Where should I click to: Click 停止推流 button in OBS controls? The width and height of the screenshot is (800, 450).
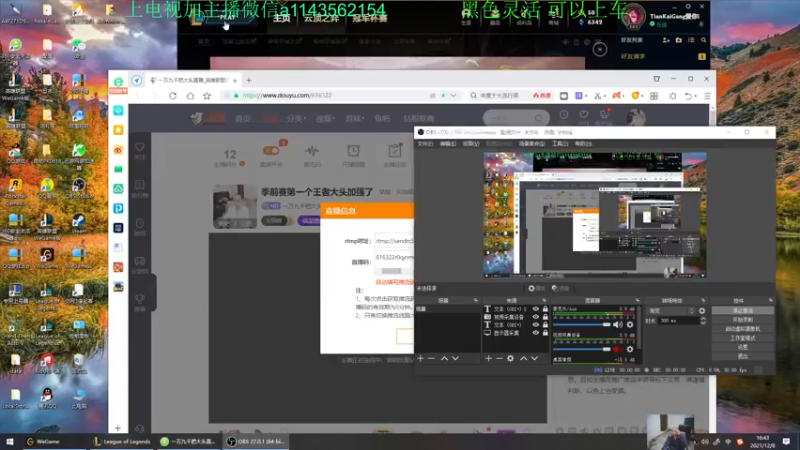pos(742,310)
